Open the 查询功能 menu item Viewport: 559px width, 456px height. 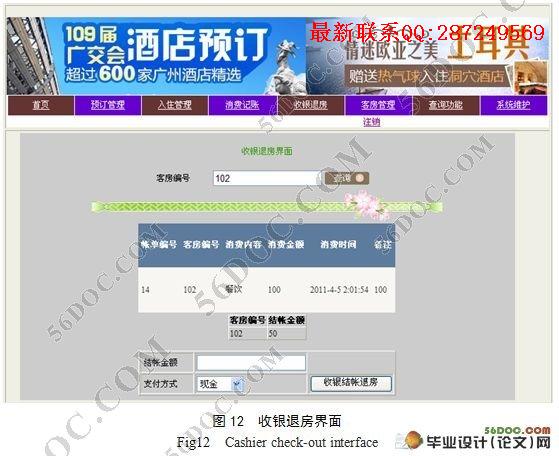[x=446, y=105]
